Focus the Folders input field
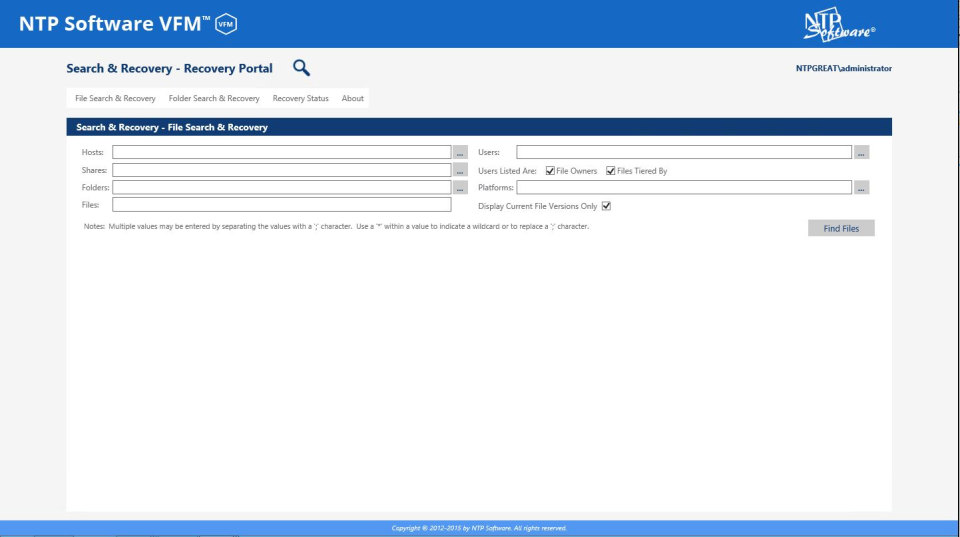960x537 pixels. coord(282,187)
